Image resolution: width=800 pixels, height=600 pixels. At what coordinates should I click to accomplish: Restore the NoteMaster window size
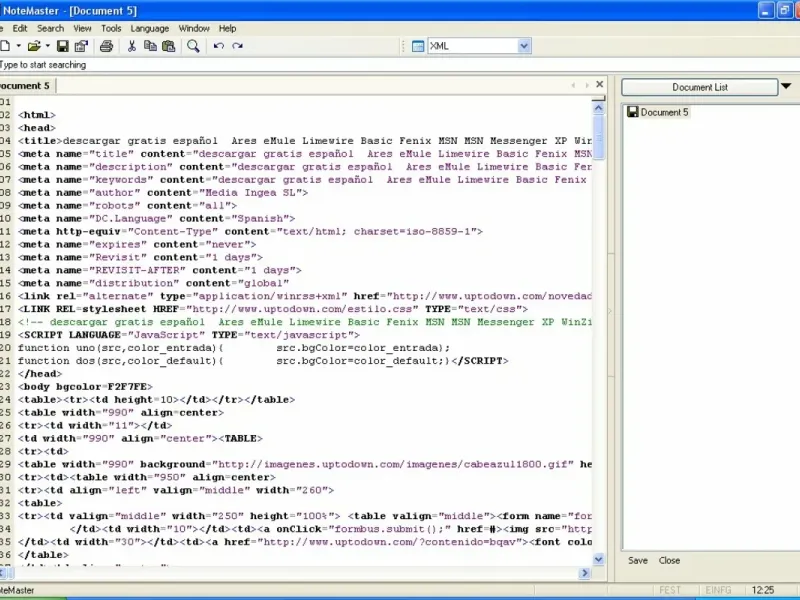[x=784, y=10]
